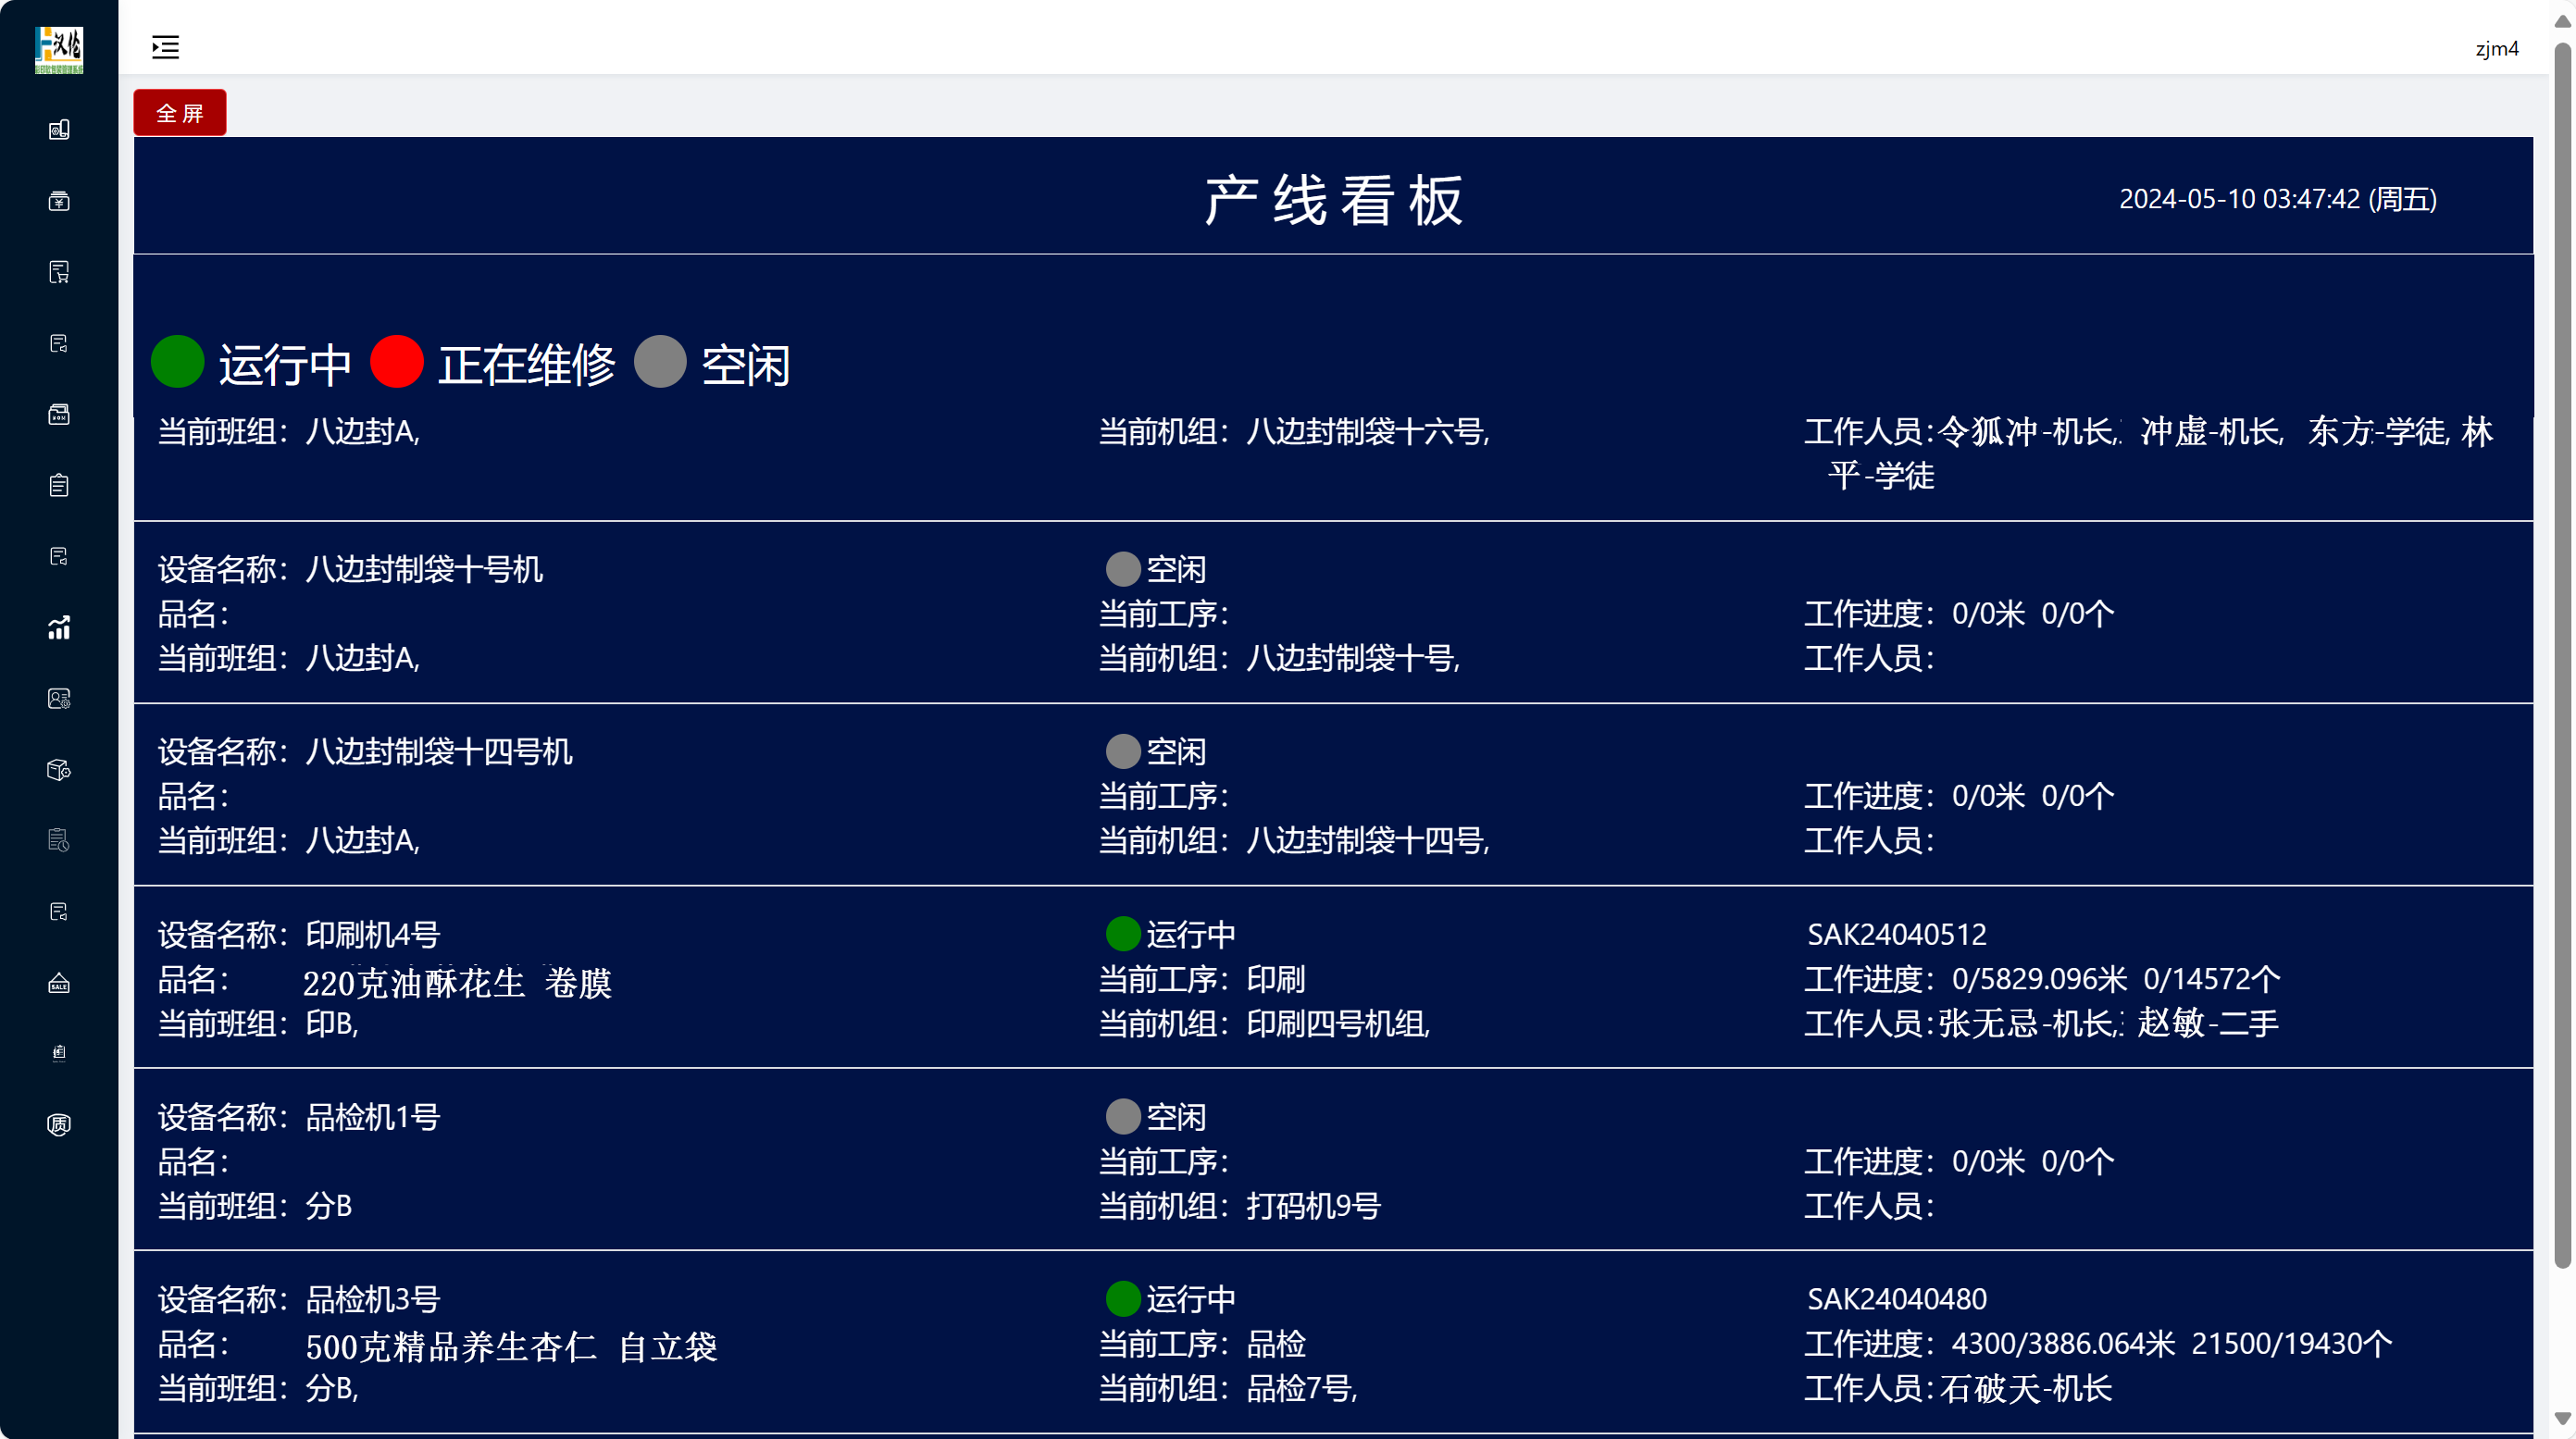Click the running status dot for 印刷机4号
Image resolution: width=2576 pixels, height=1439 pixels.
click(x=1123, y=934)
